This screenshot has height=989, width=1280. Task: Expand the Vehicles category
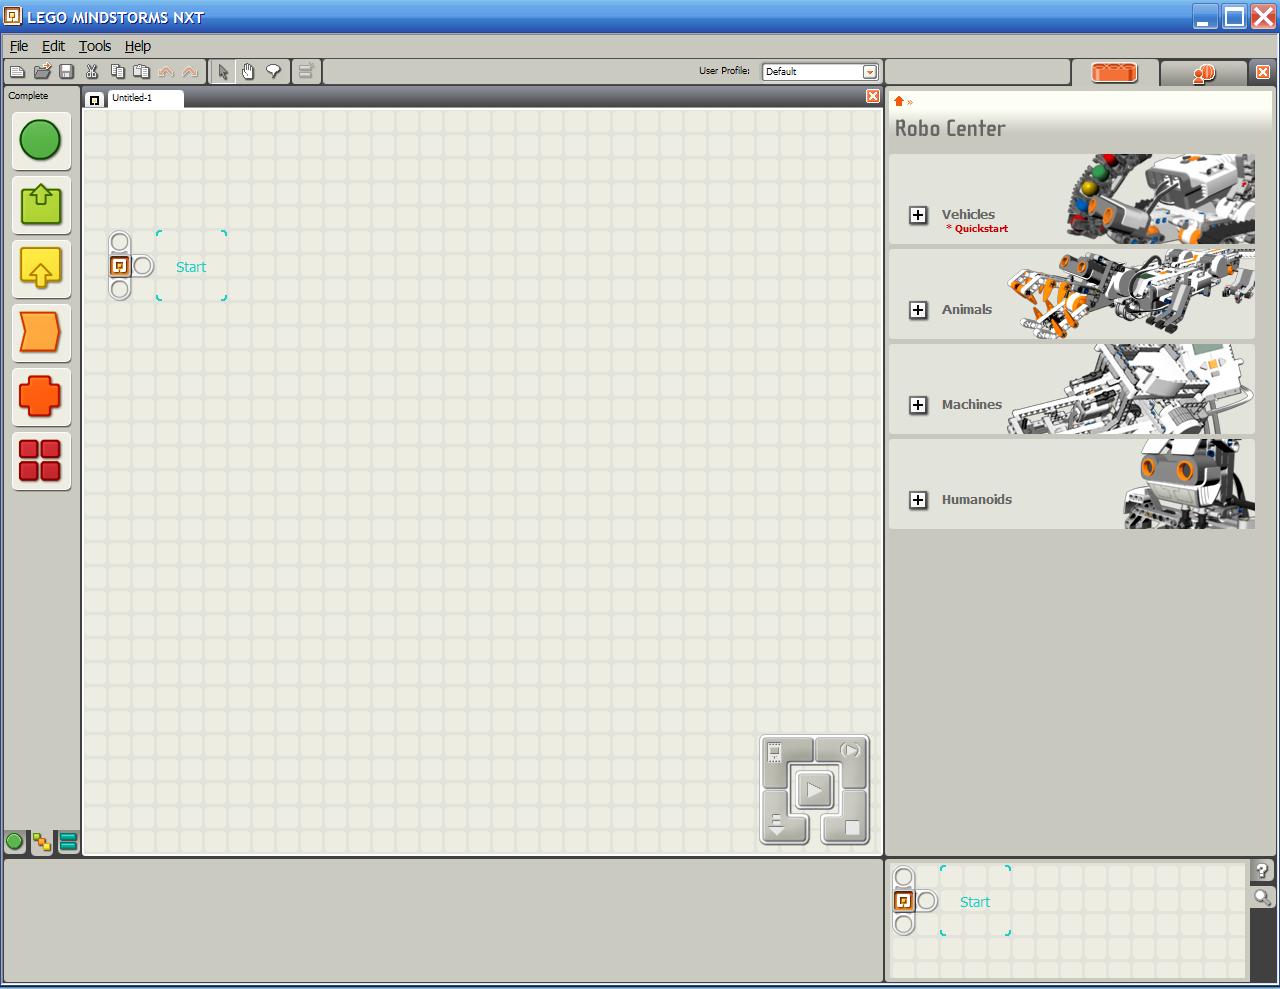tap(918, 215)
